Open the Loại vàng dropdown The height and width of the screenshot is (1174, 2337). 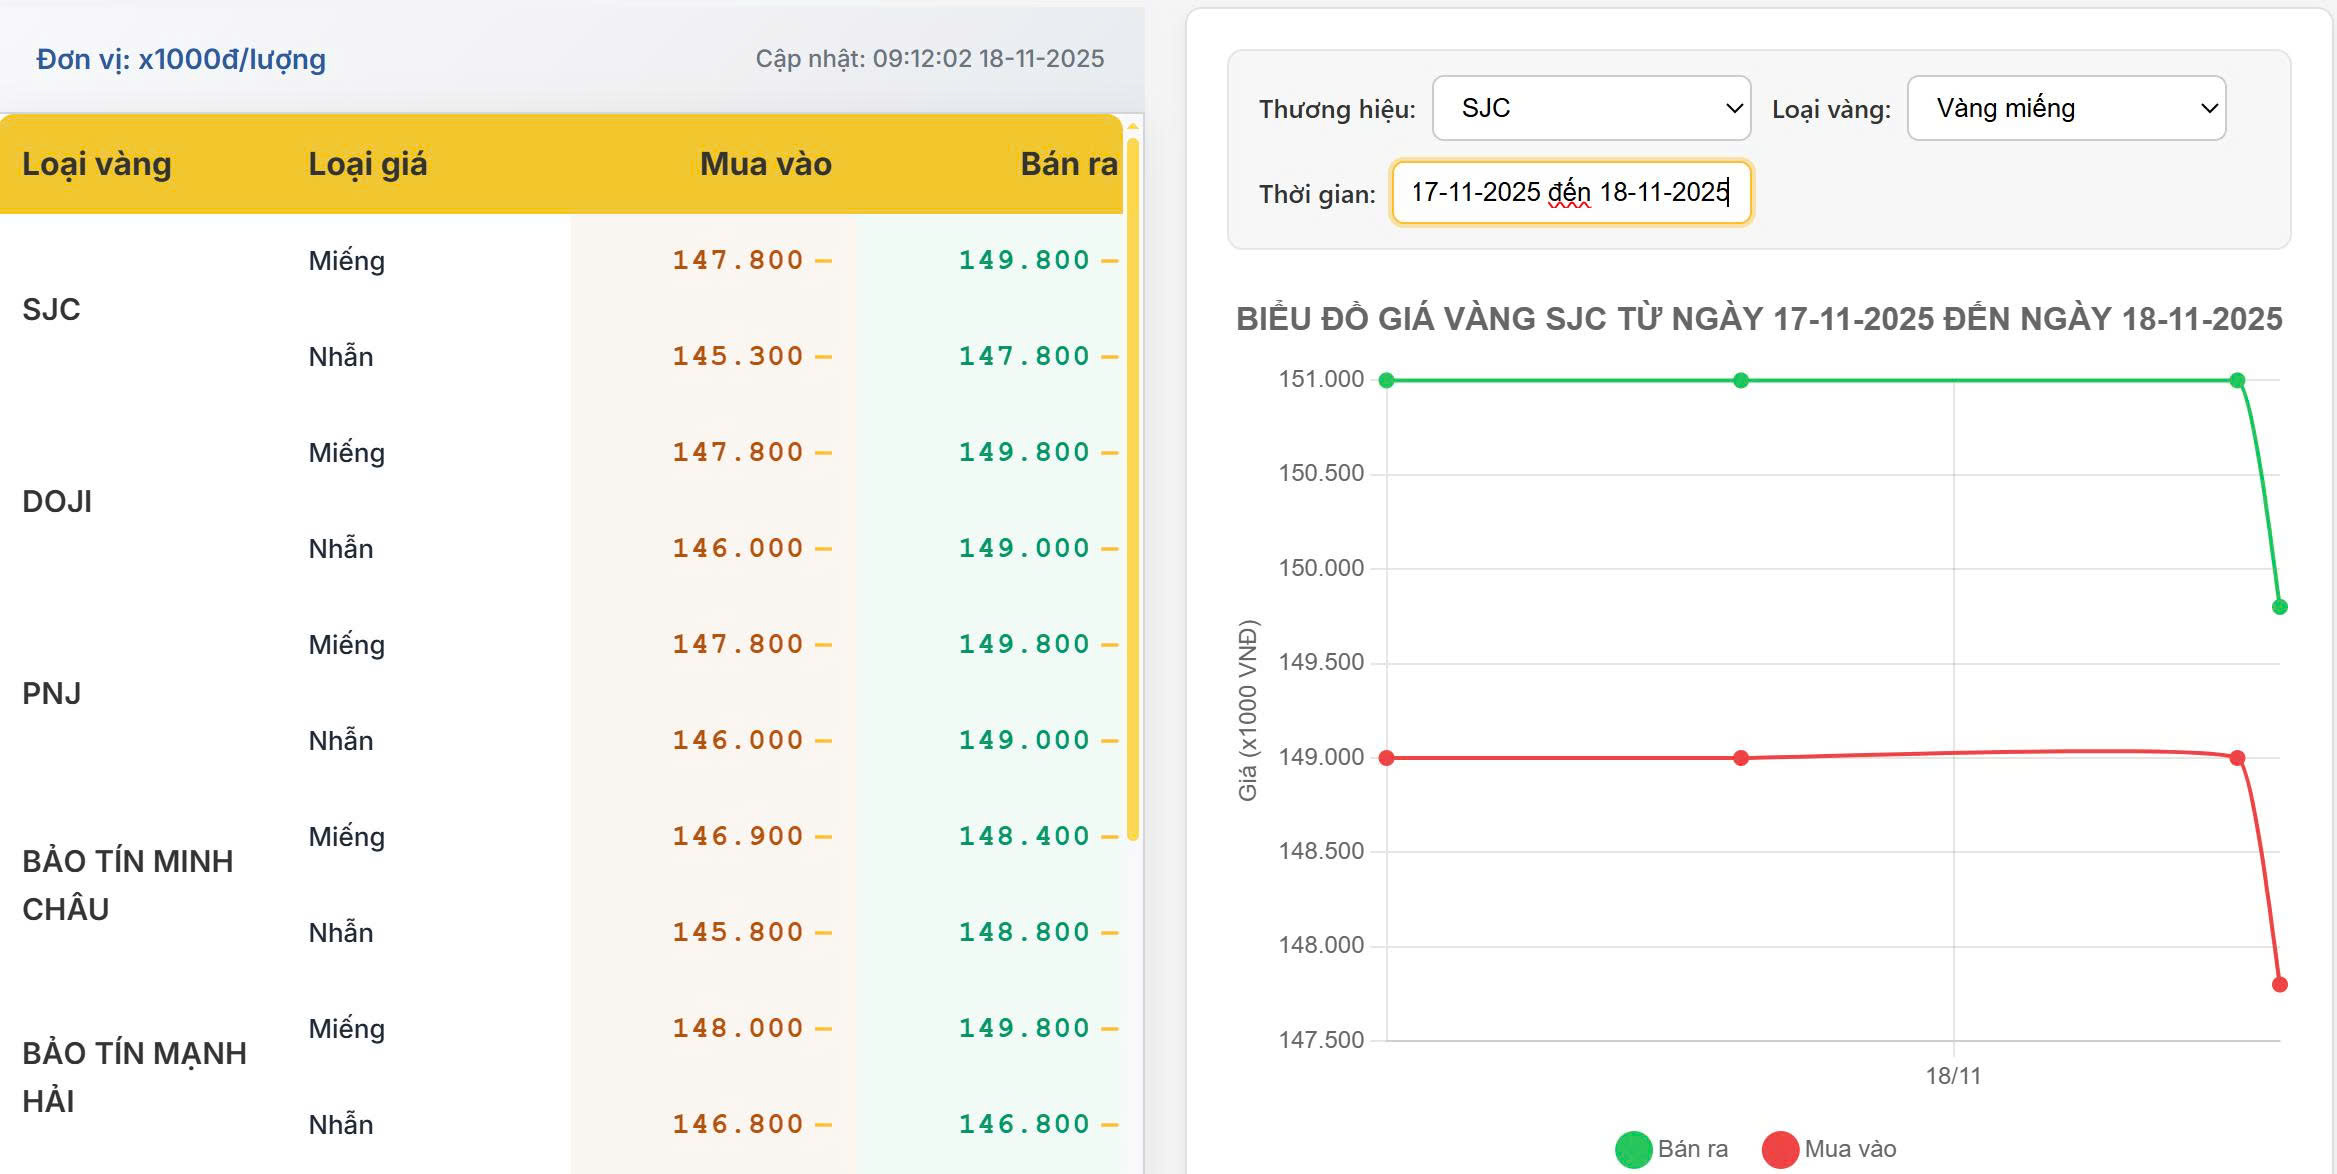(x=2066, y=108)
